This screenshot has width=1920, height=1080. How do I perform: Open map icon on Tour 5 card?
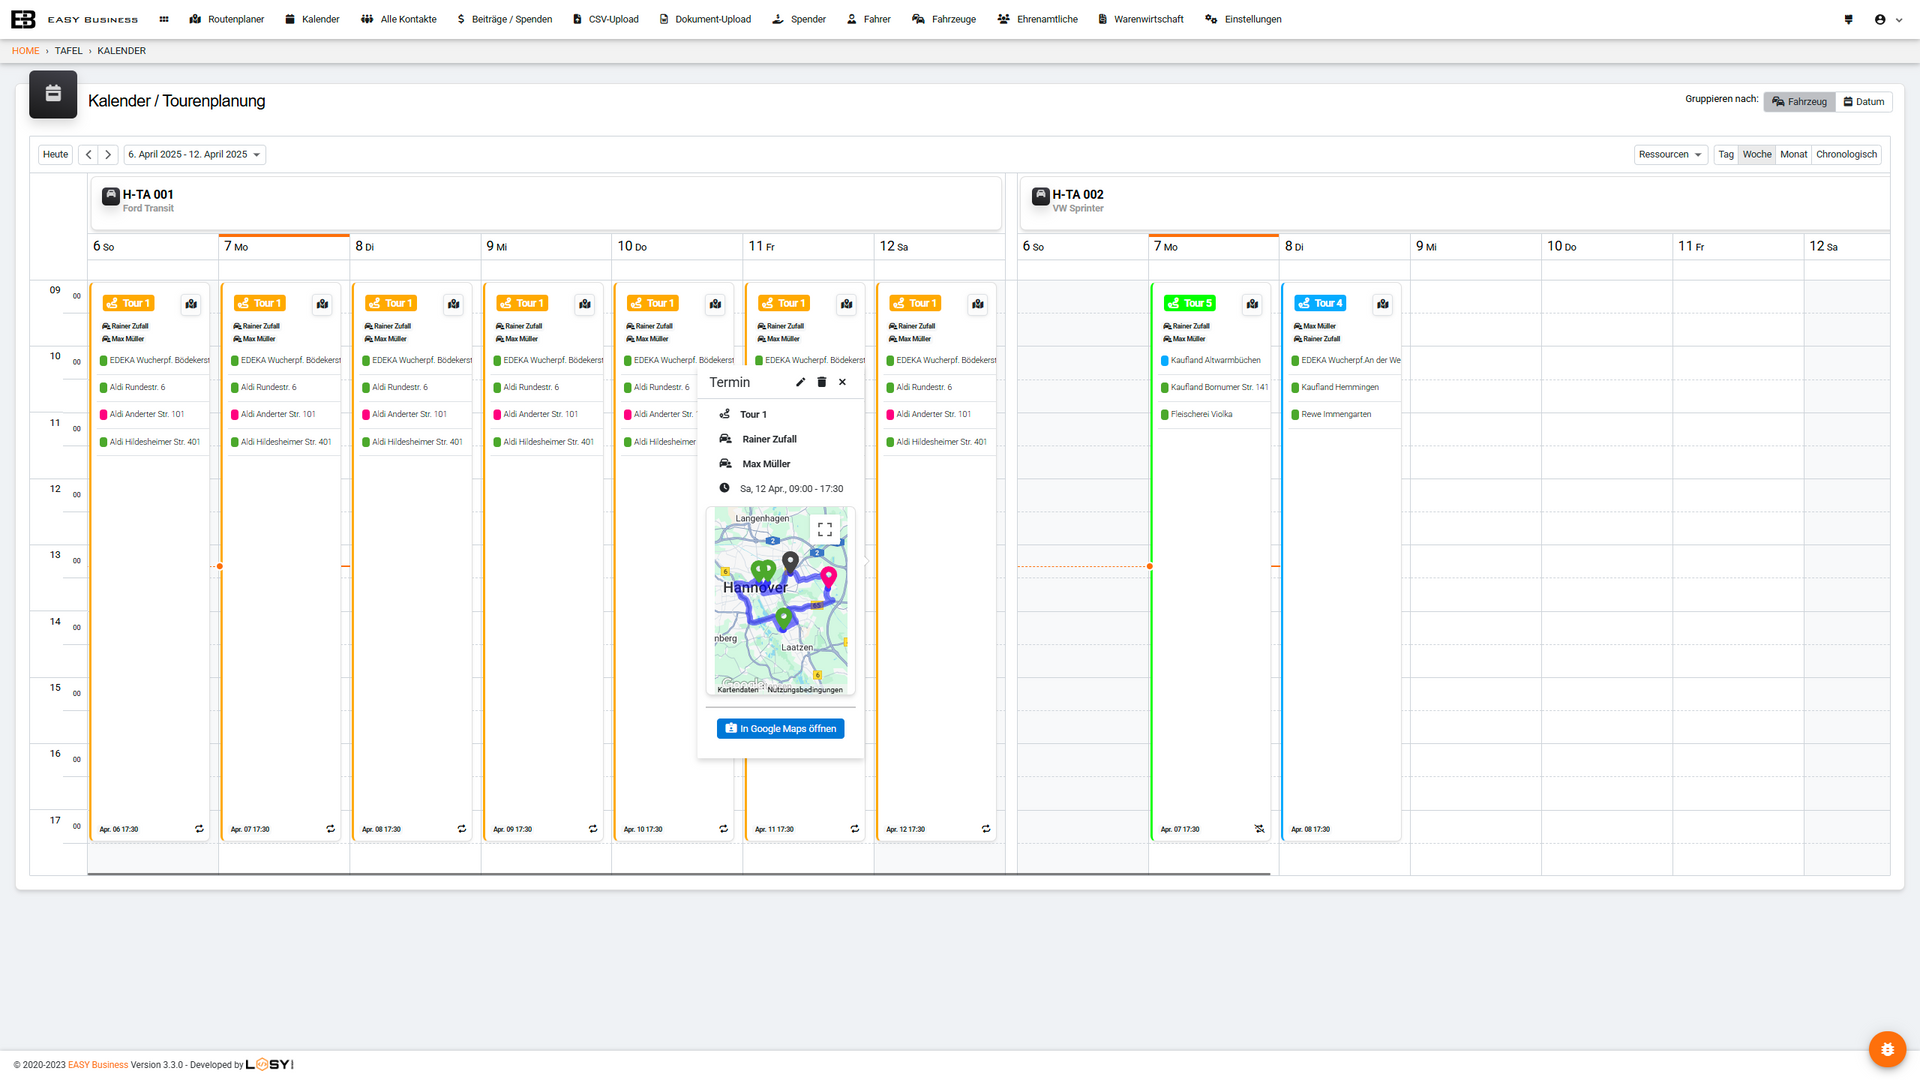point(1252,304)
